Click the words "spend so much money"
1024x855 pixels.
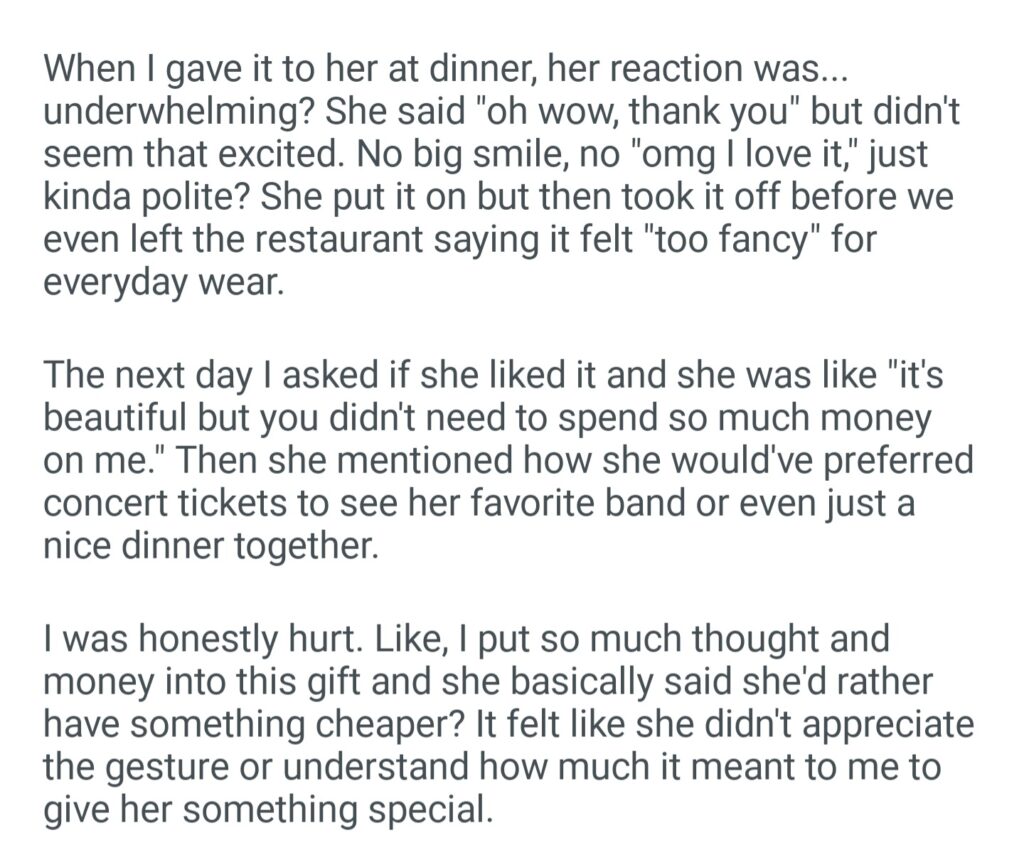coord(728,419)
